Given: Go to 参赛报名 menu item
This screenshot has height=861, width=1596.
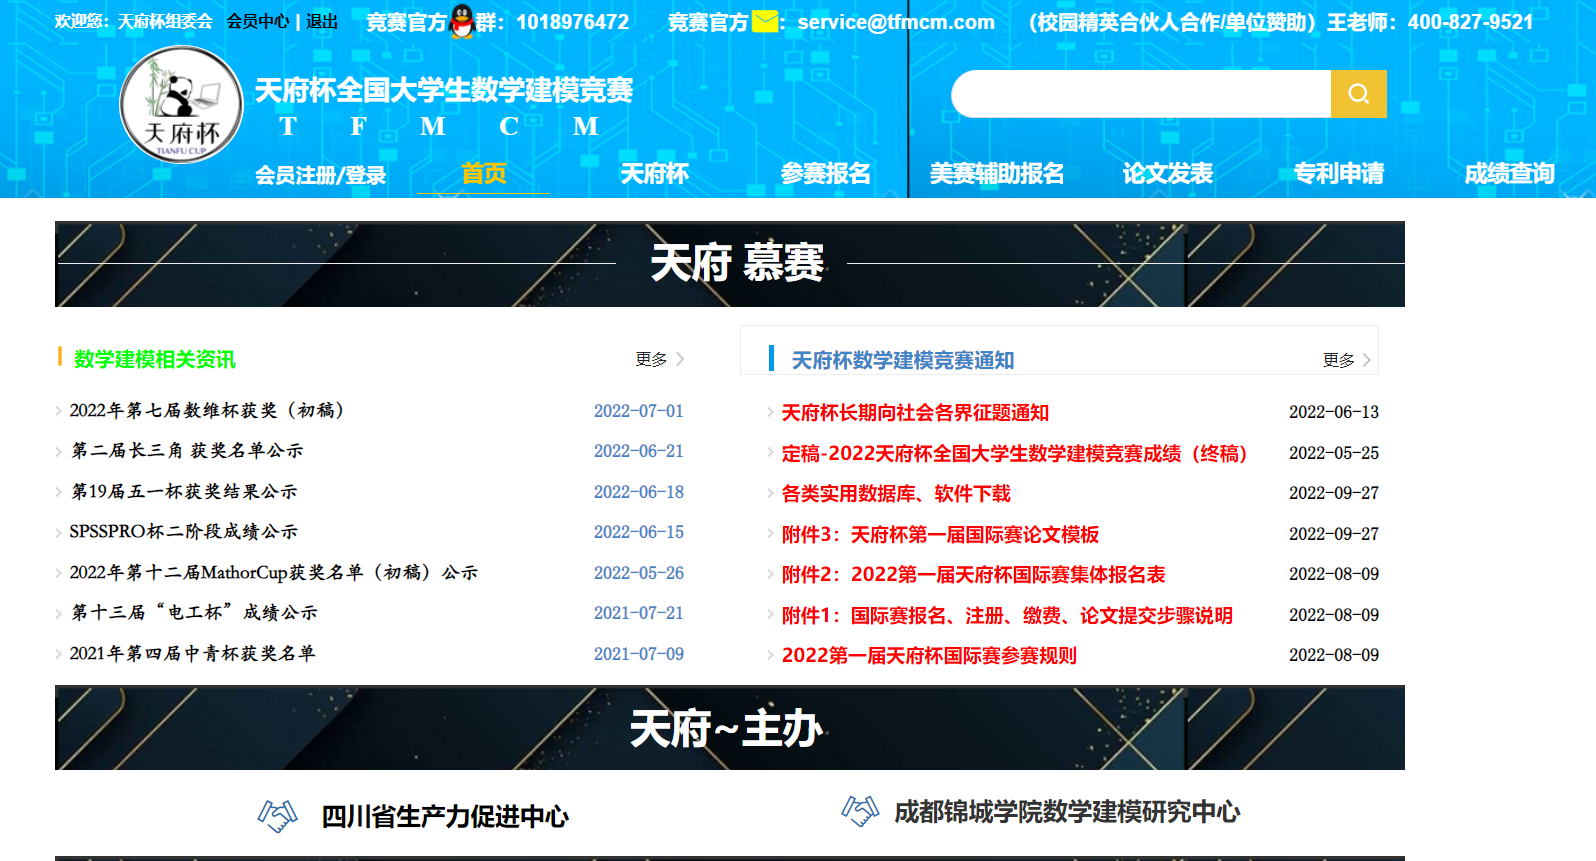Looking at the screenshot, I should (x=825, y=174).
